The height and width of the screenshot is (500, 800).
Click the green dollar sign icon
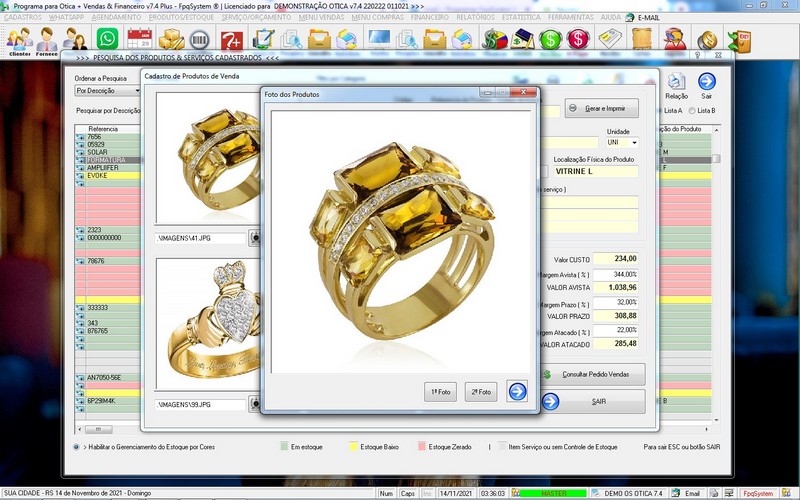(550, 39)
